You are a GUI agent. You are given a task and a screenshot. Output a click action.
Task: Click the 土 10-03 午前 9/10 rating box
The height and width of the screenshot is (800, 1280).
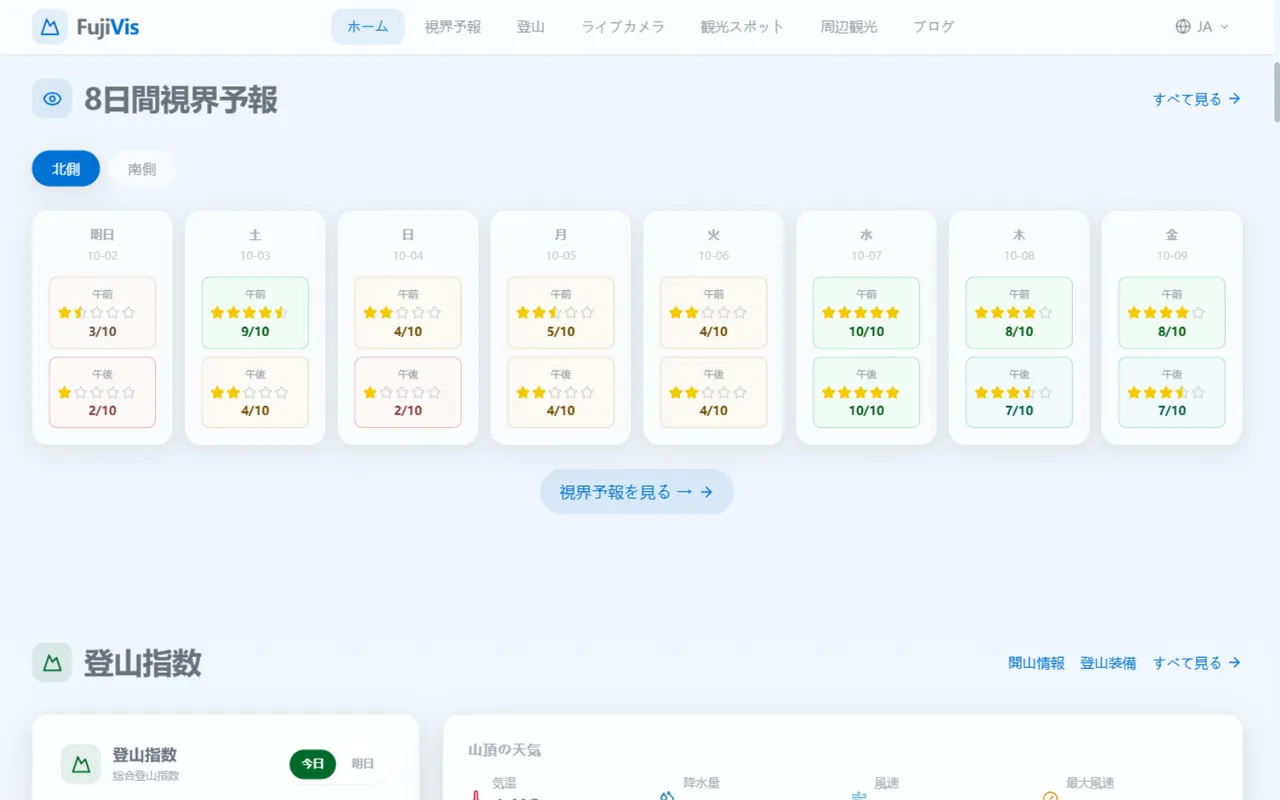click(255, 313)
